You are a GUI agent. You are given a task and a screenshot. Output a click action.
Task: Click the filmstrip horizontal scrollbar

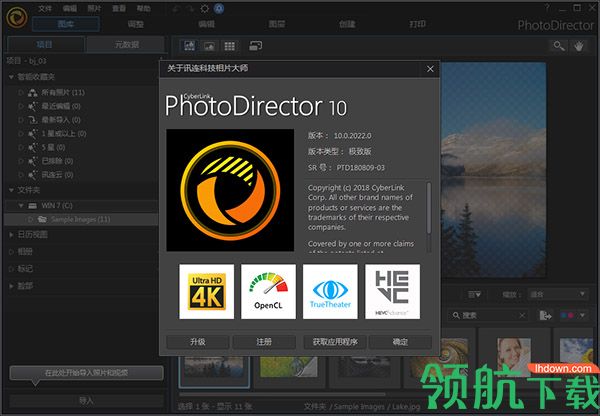coord(282,394)
